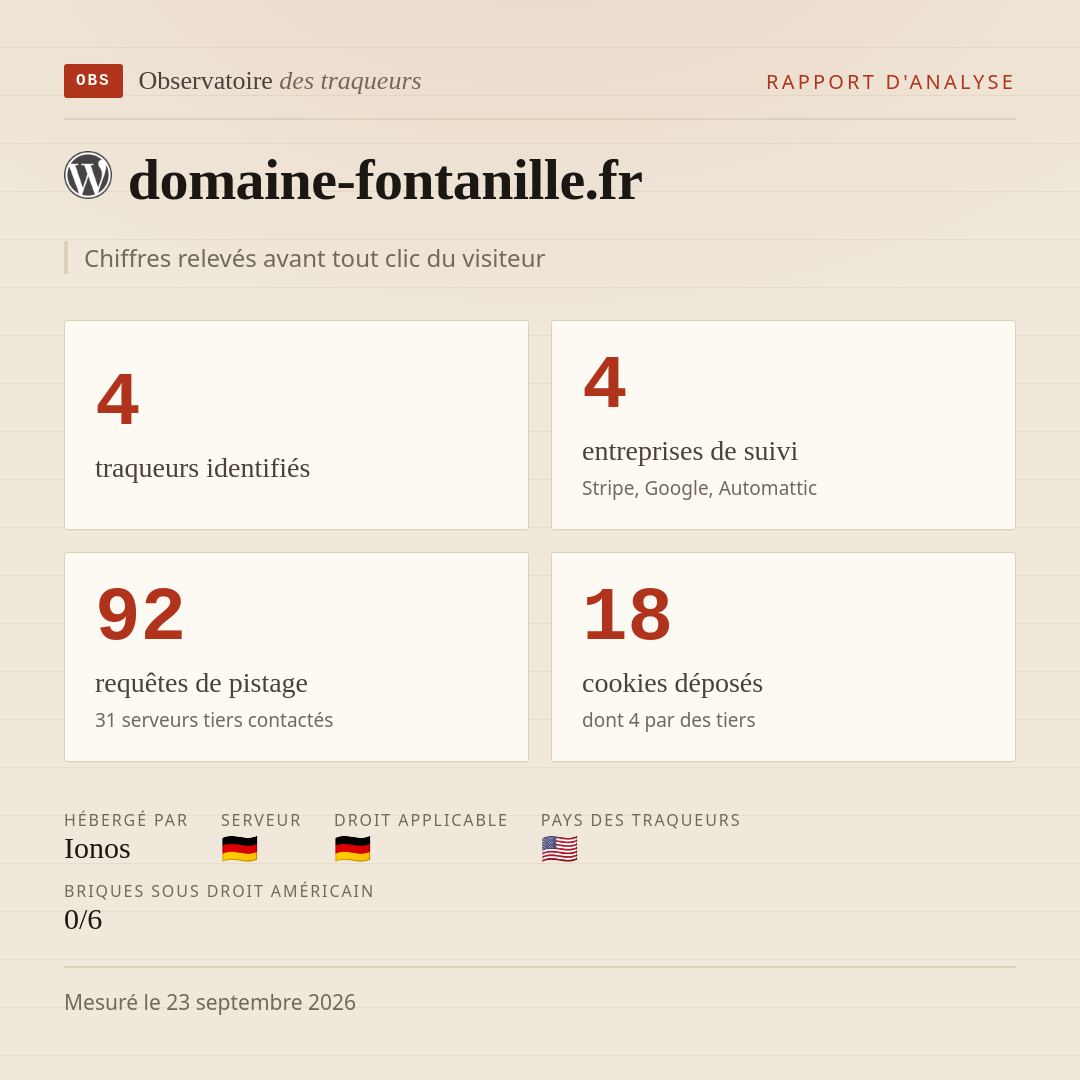Open the requêtes de pistage card
Screen dimensions: 1080x1080
[x=296, y=657]
